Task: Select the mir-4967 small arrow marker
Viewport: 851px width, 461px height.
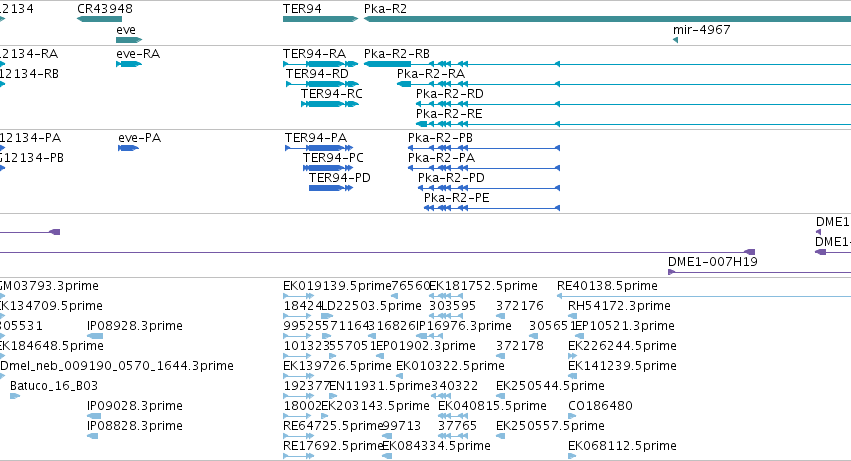Action: coord(675,40)
